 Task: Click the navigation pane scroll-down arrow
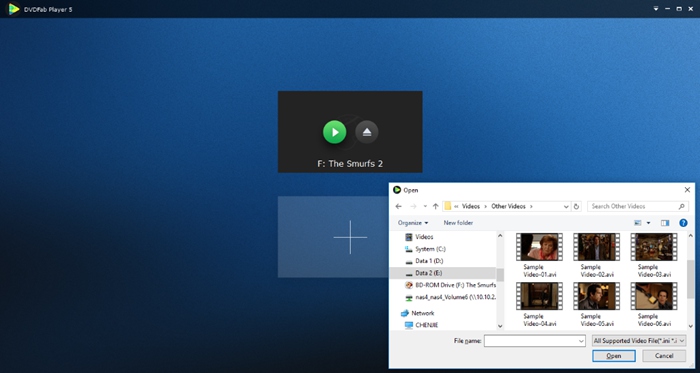click(x=500, y=326)
